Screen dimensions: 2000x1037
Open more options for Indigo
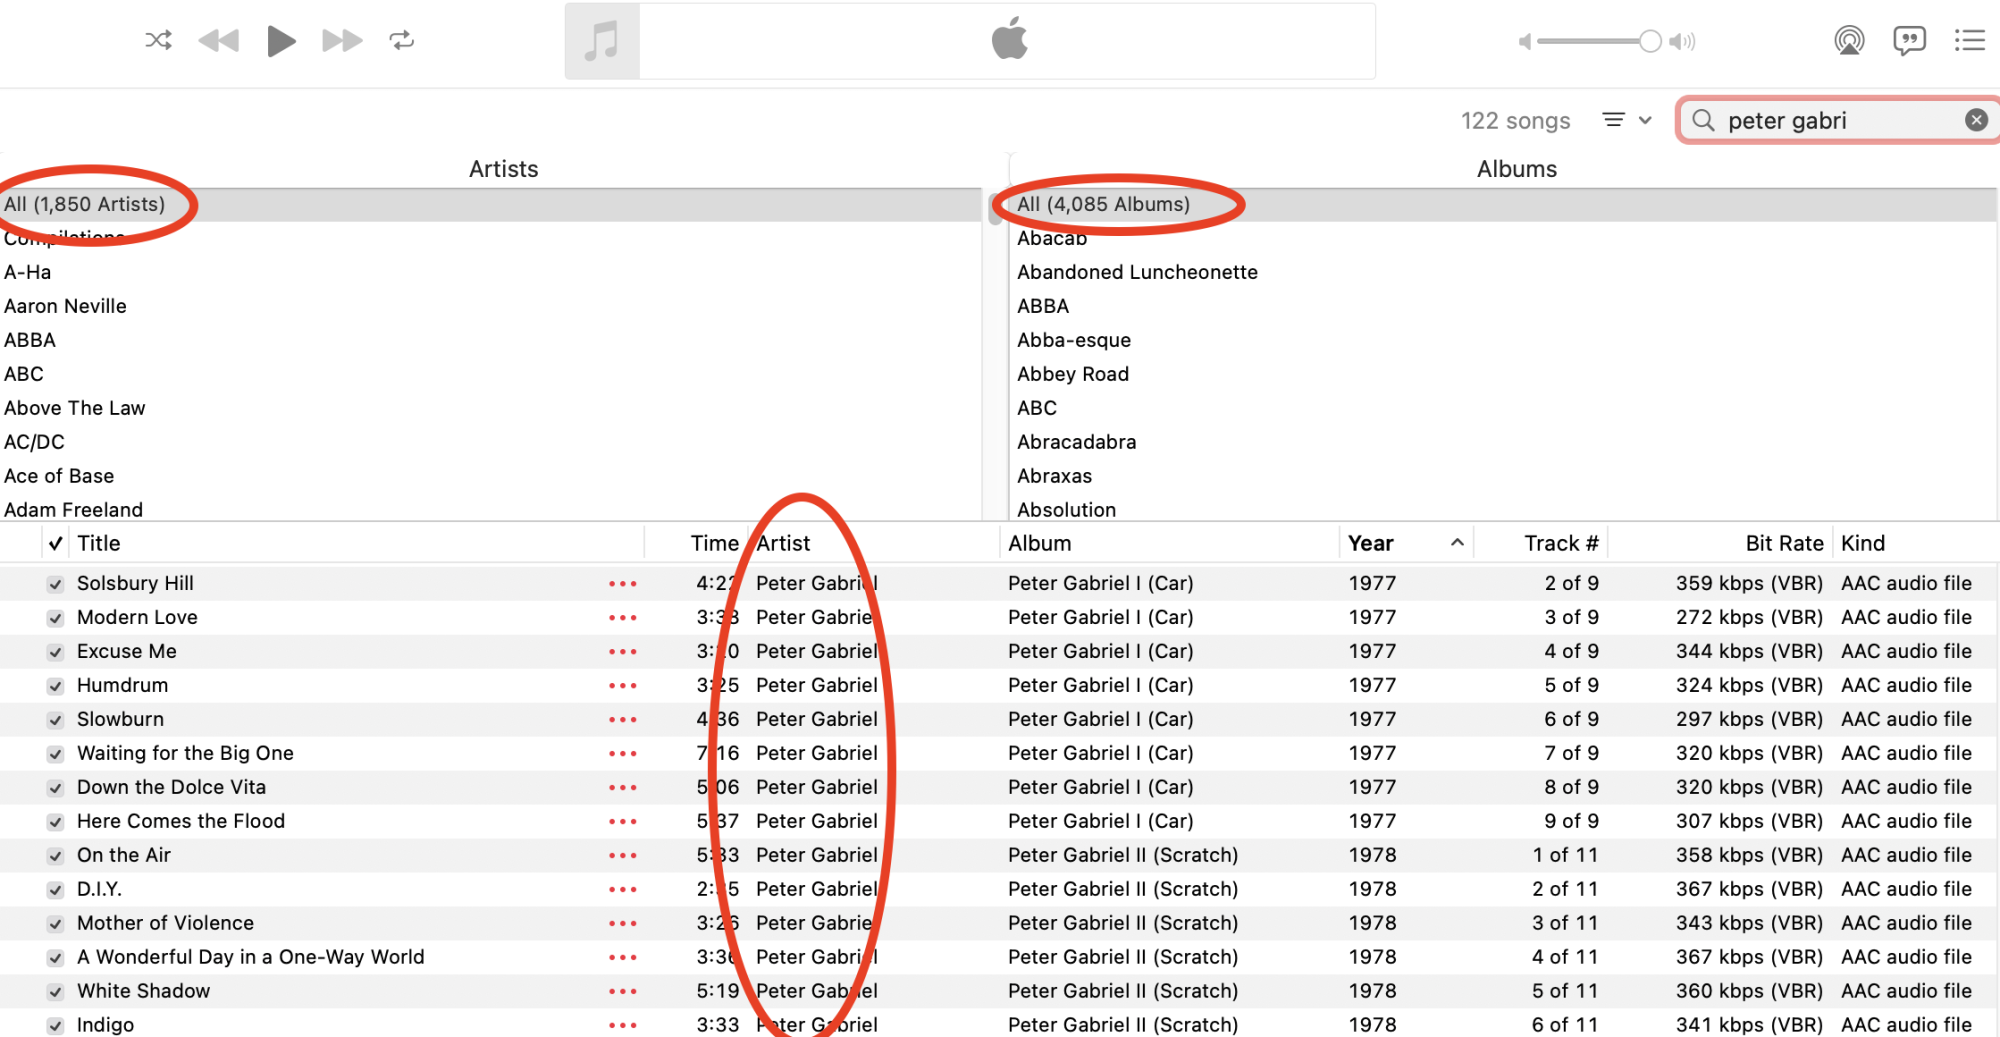(622, 1026)
